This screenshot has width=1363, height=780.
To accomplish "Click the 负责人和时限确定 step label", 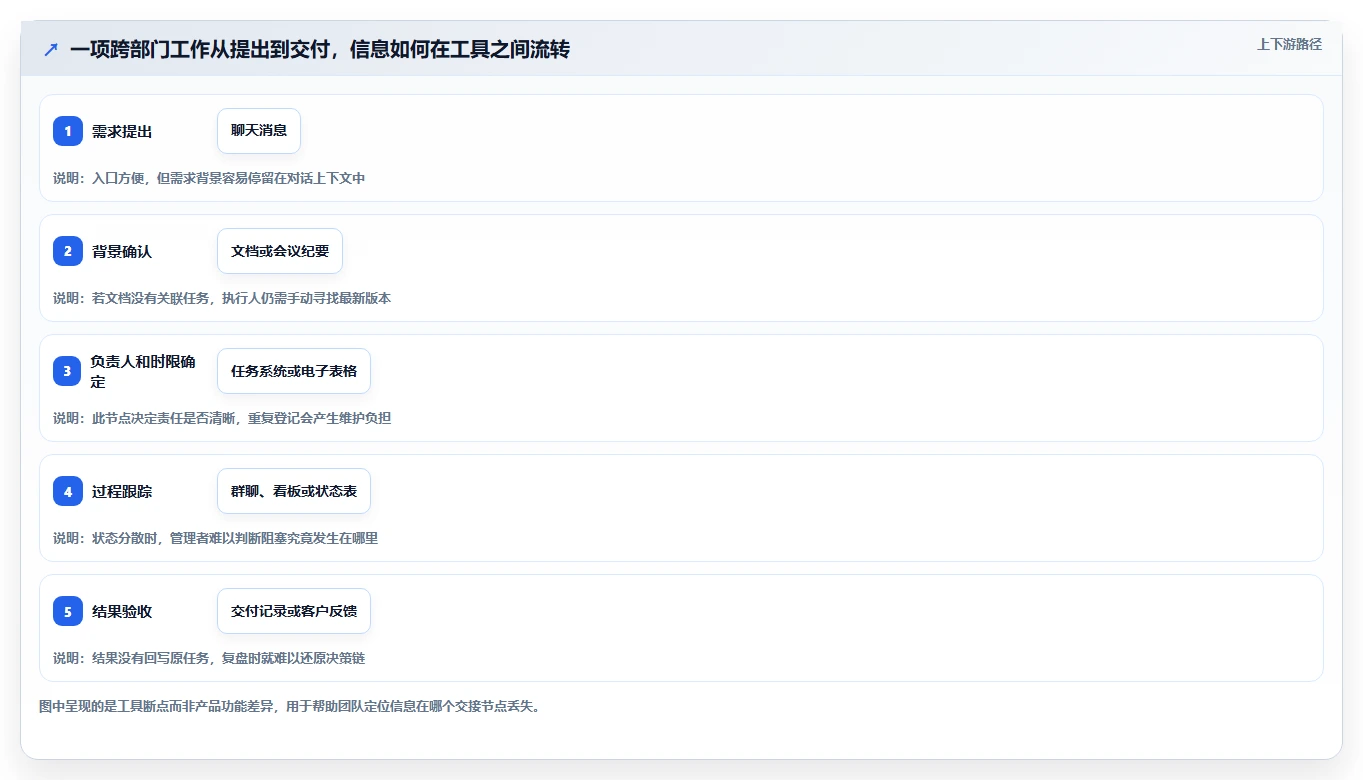I will (x=143, y=371).
